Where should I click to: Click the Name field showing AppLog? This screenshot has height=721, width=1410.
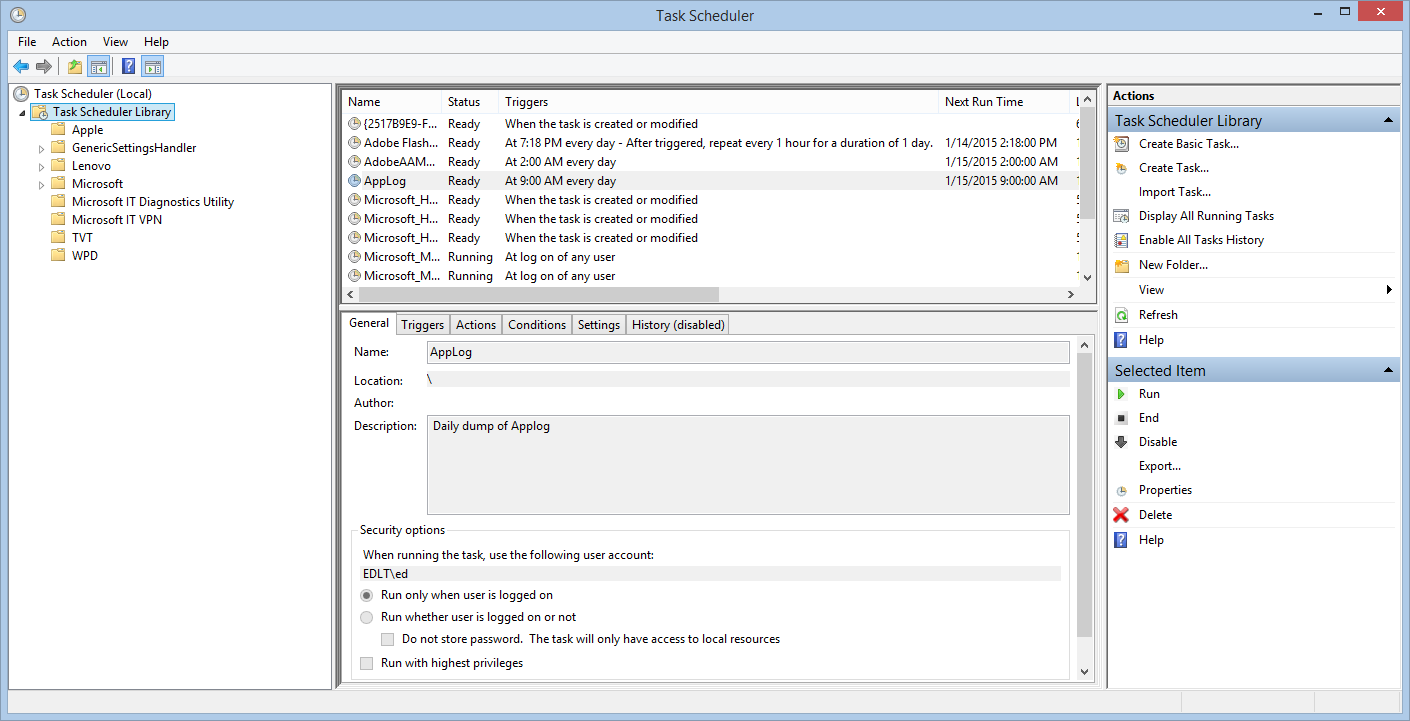(x=748, y=352)
